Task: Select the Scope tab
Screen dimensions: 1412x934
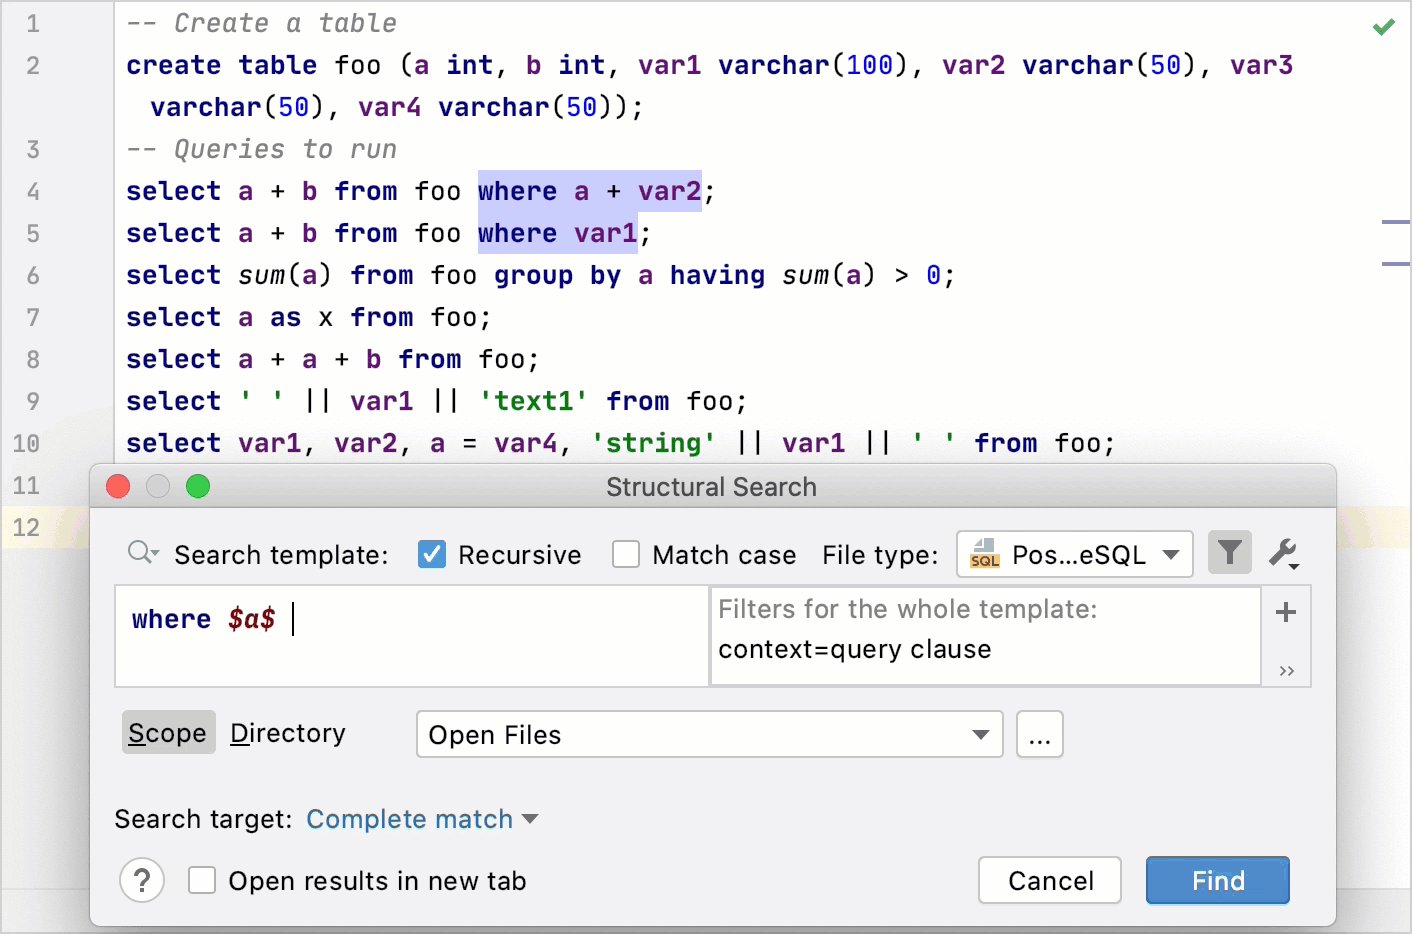Action: point(168,732)
